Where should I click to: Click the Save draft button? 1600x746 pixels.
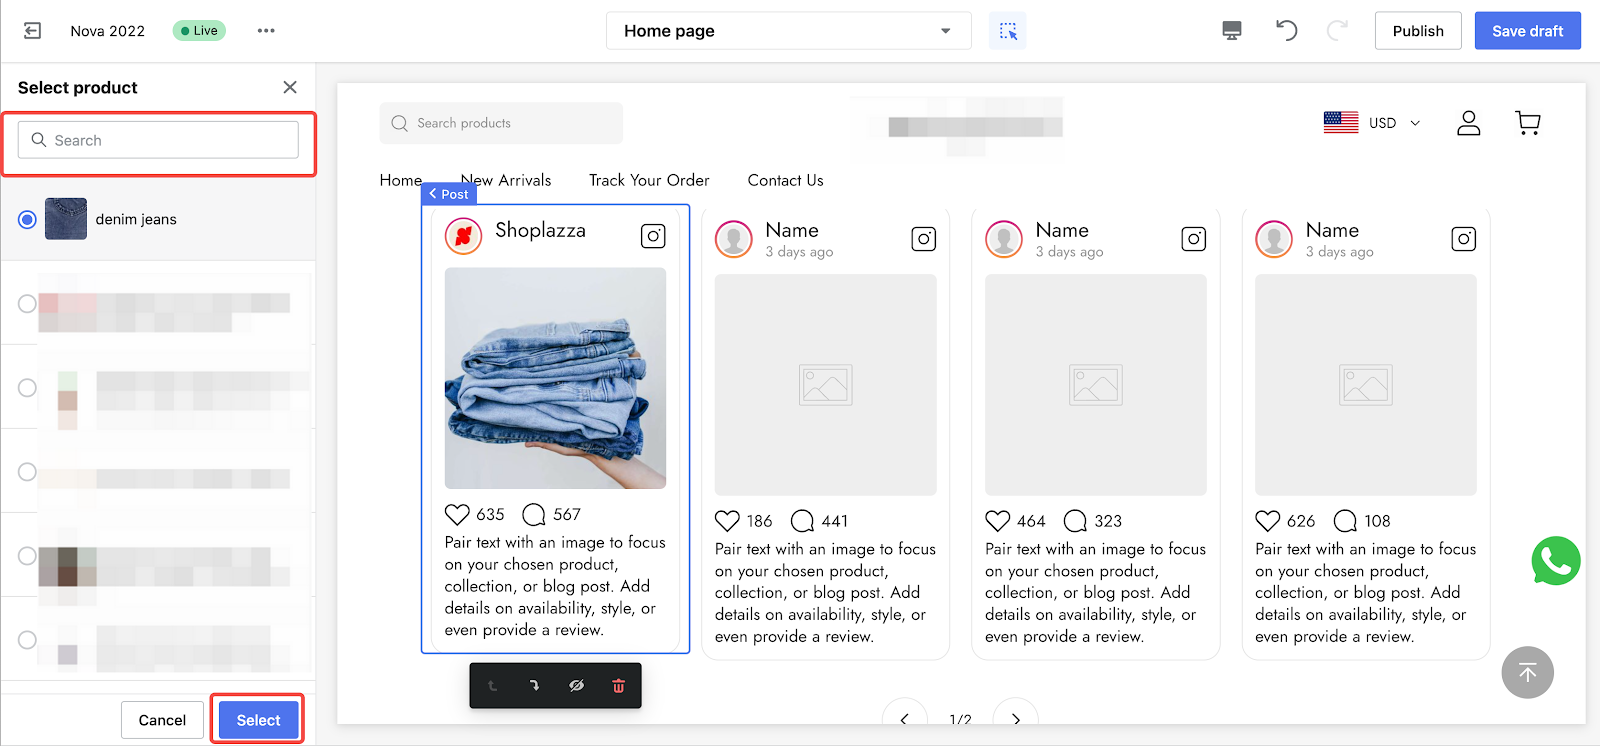coord(1527,31)
